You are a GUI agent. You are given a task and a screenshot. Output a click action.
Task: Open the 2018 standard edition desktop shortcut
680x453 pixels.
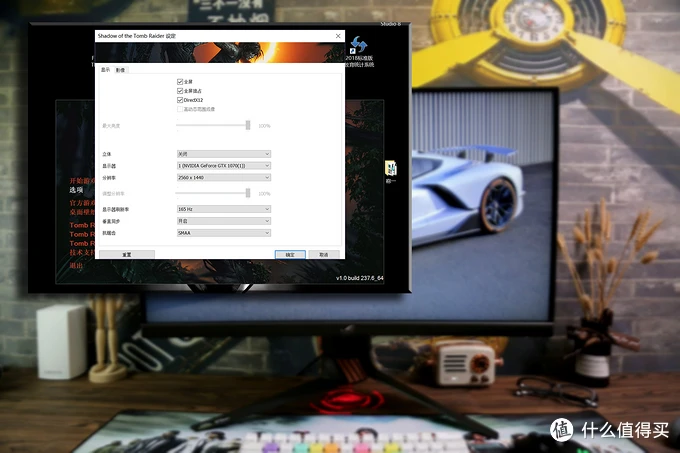(x=360, y=51)
